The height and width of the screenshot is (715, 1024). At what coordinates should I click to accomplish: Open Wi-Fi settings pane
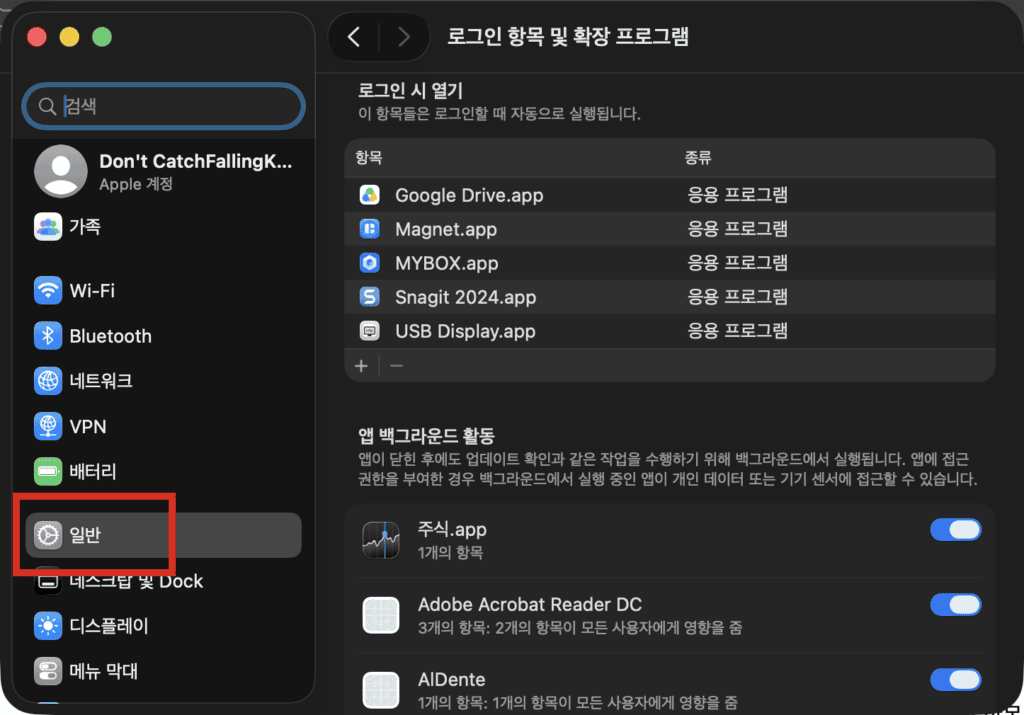click(x=163, y=290)
